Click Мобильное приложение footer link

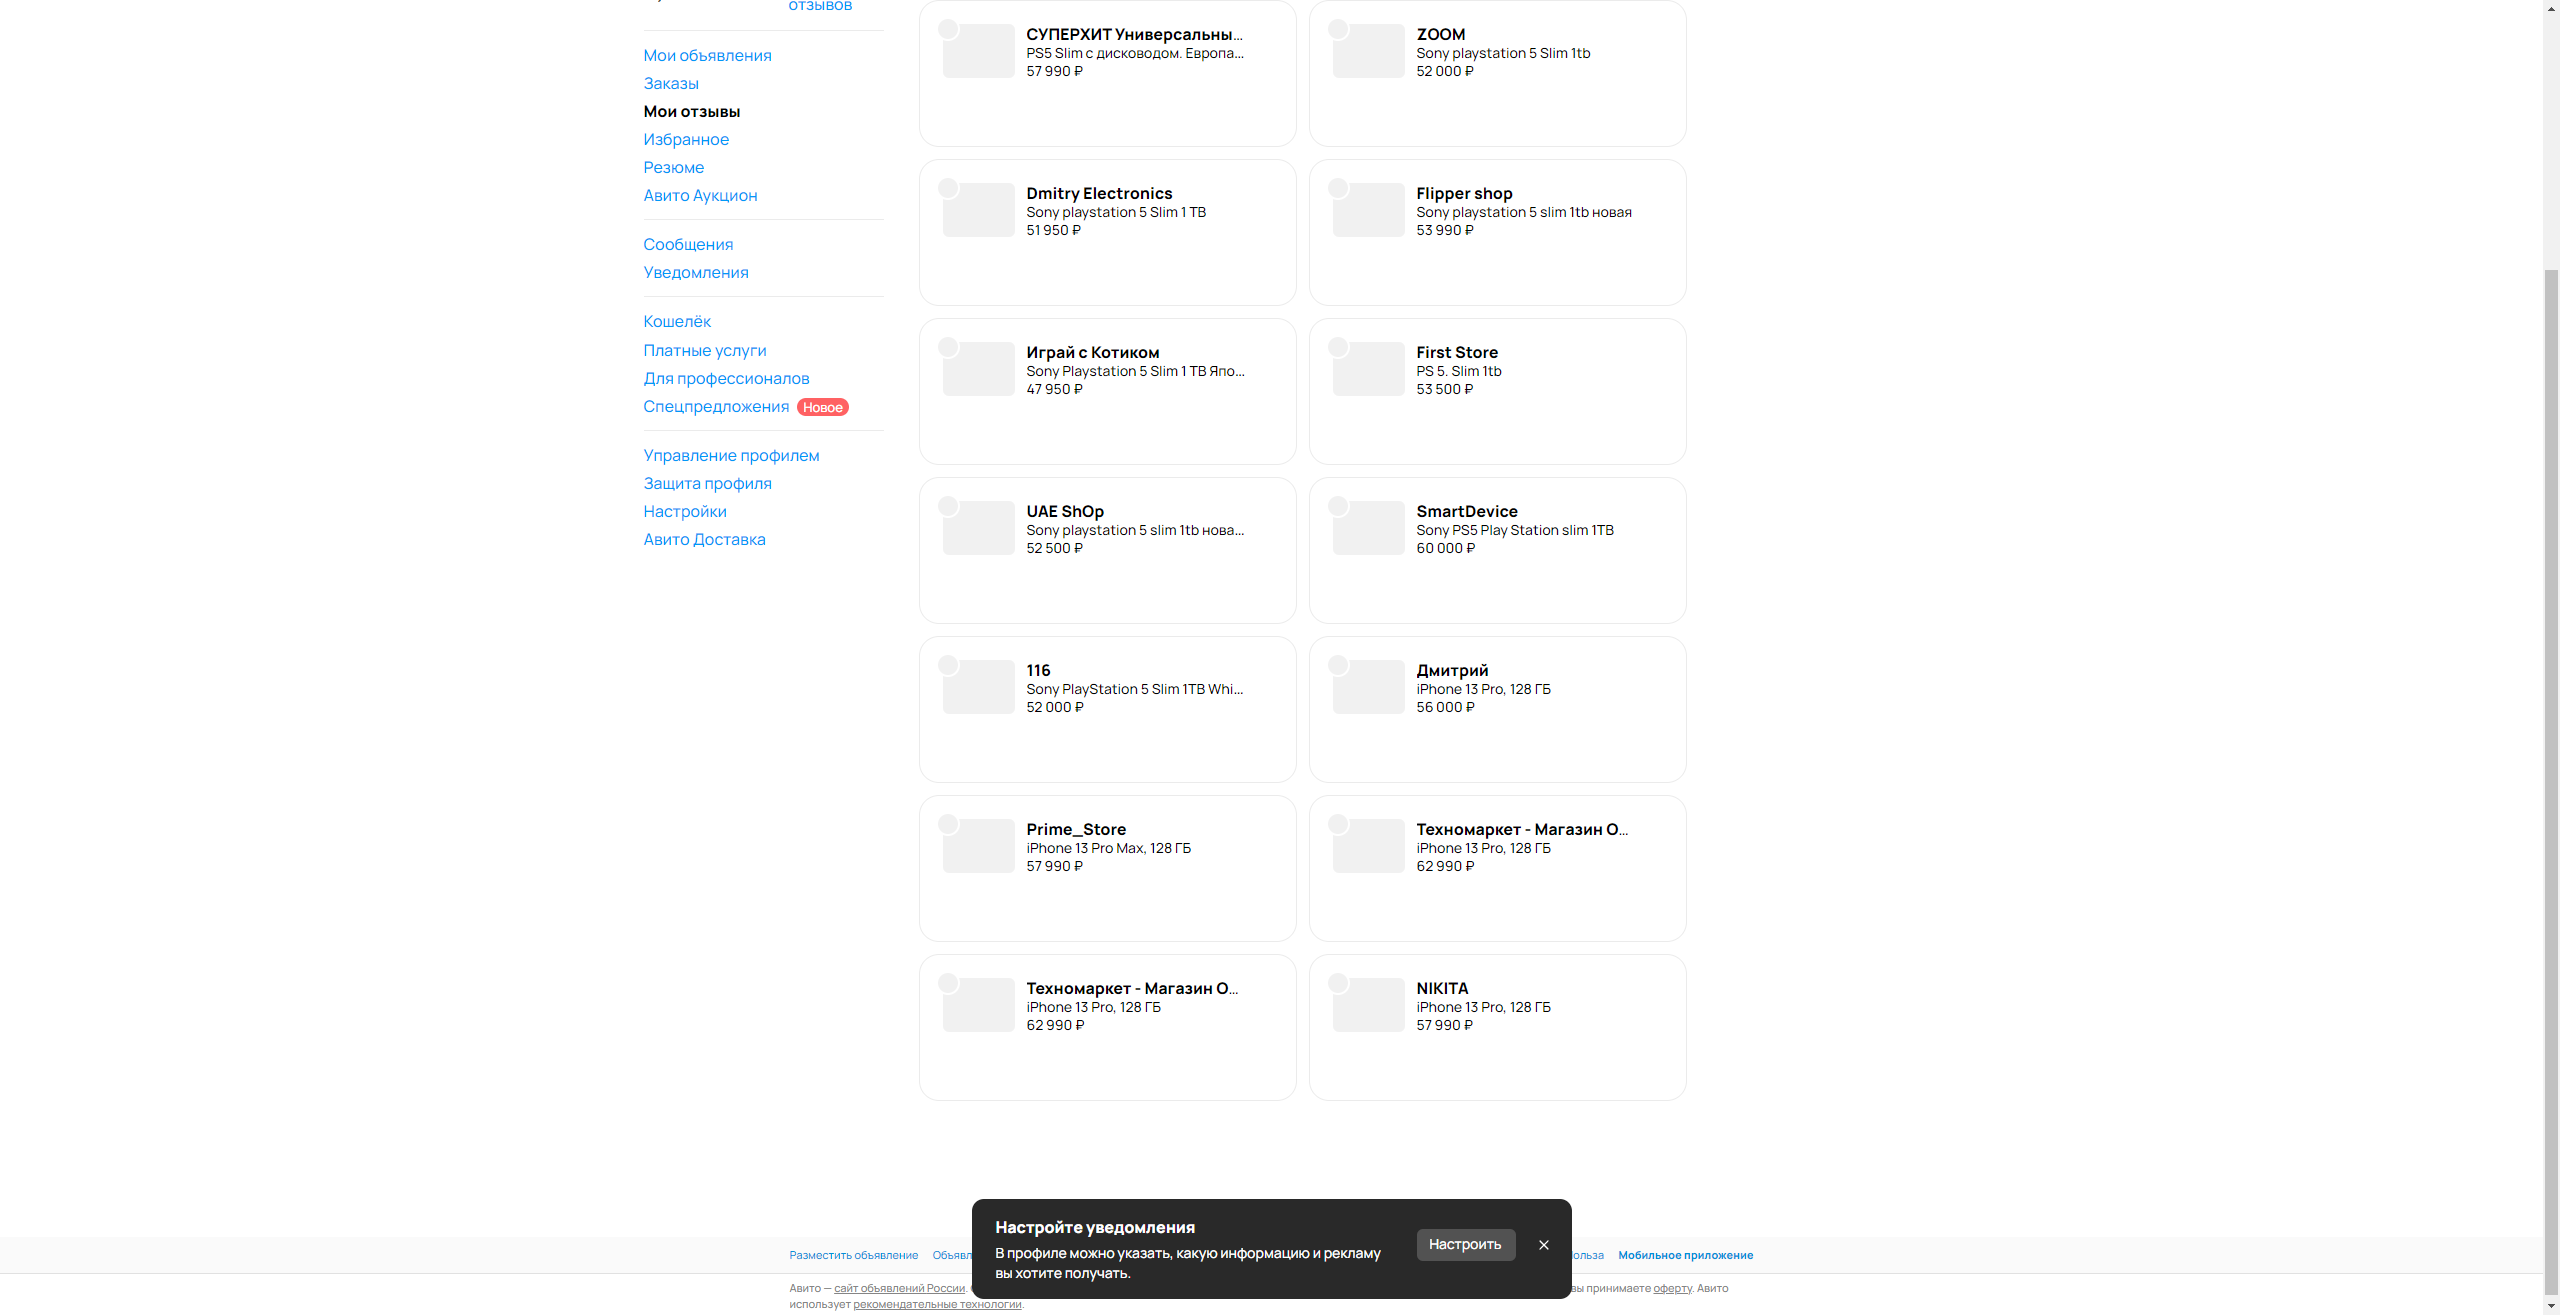[1685, 1255]
